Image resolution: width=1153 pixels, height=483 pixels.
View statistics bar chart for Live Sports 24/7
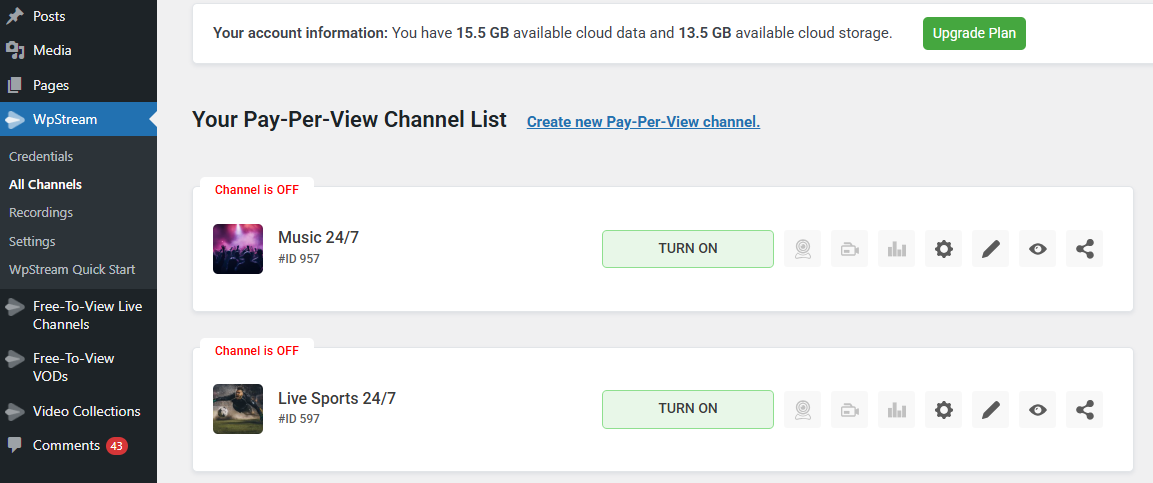(x=896, y=409)
